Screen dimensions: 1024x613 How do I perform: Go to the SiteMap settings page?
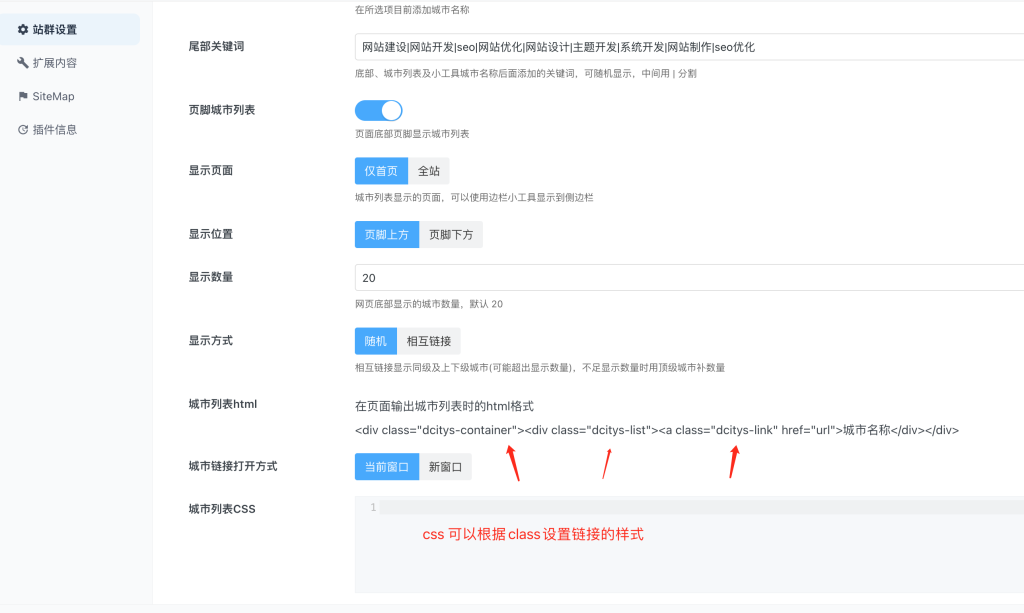click(x=53, y=96)
